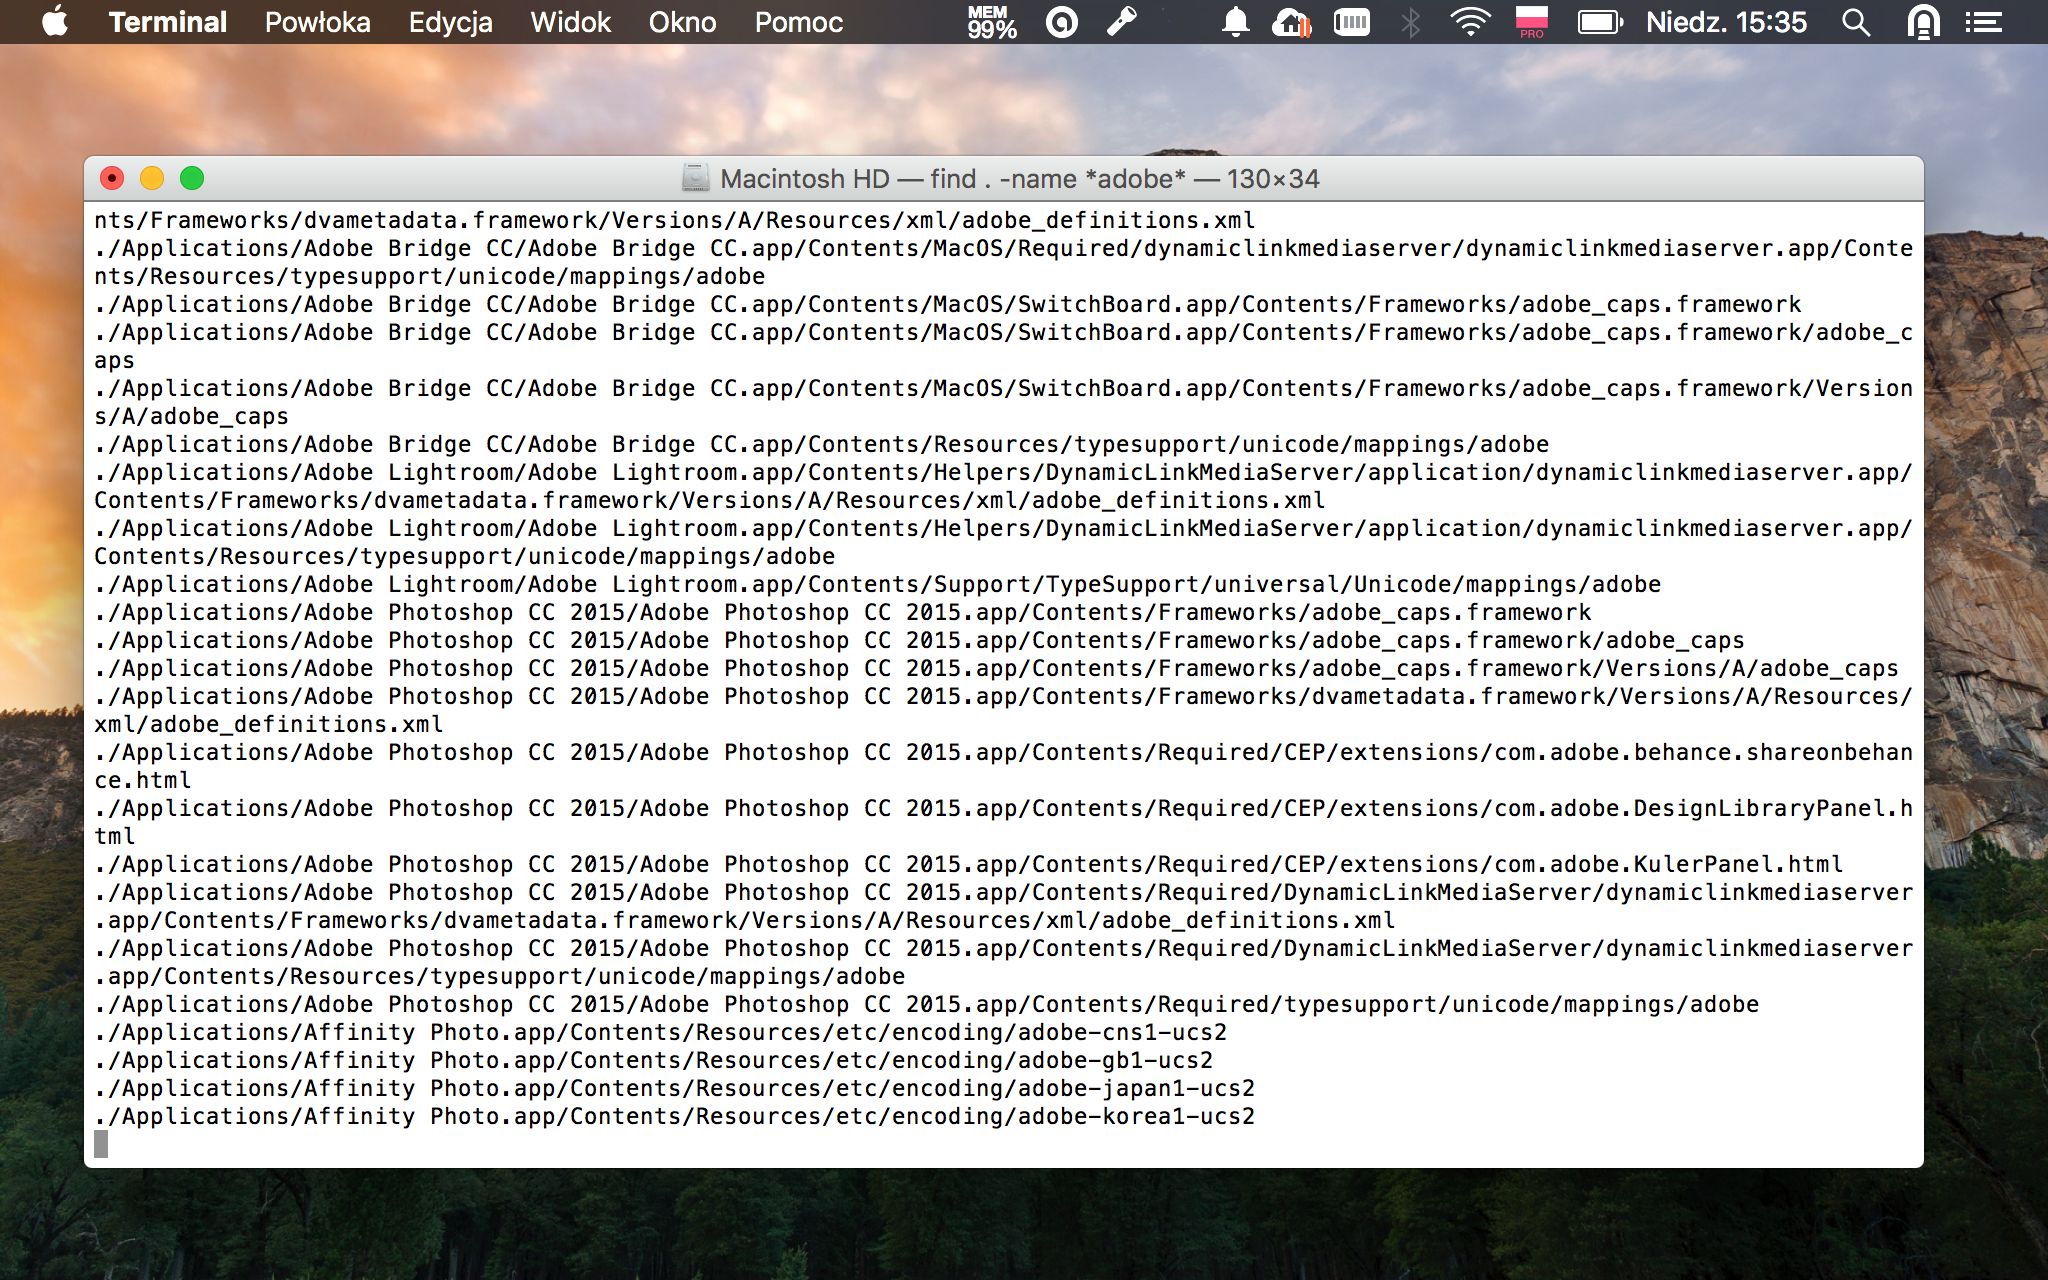Open Spotlight search magnifier
This screenshot has height=1280, width=2048.
1856,22
